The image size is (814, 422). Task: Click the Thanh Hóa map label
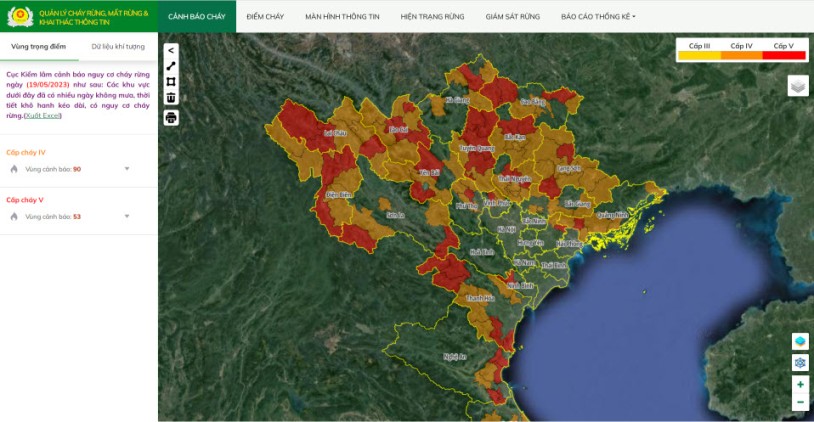[480, 298]
